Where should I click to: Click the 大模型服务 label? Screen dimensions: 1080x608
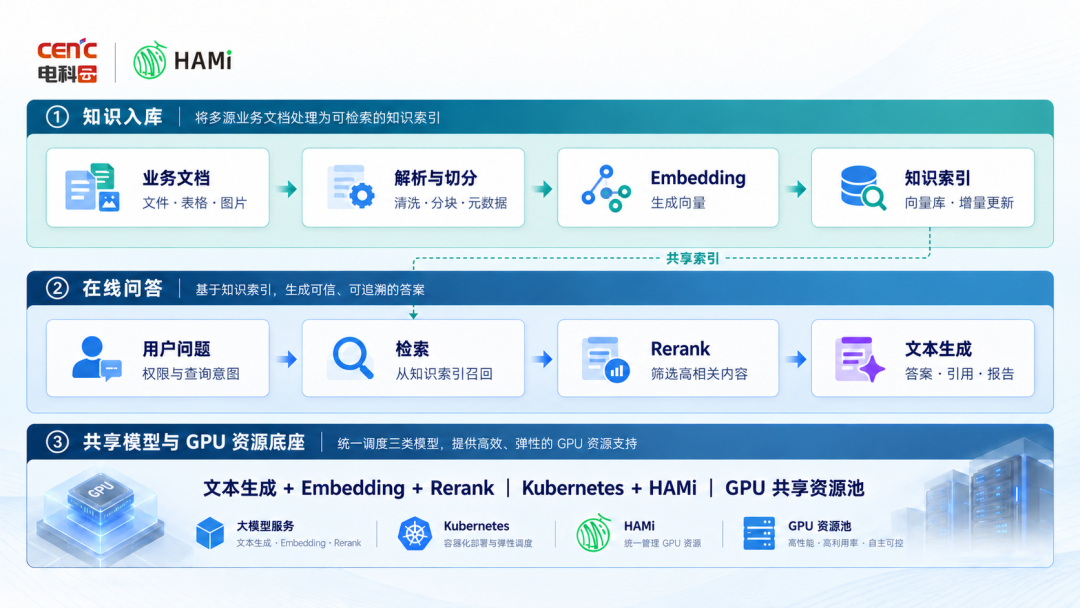point(265,526)
